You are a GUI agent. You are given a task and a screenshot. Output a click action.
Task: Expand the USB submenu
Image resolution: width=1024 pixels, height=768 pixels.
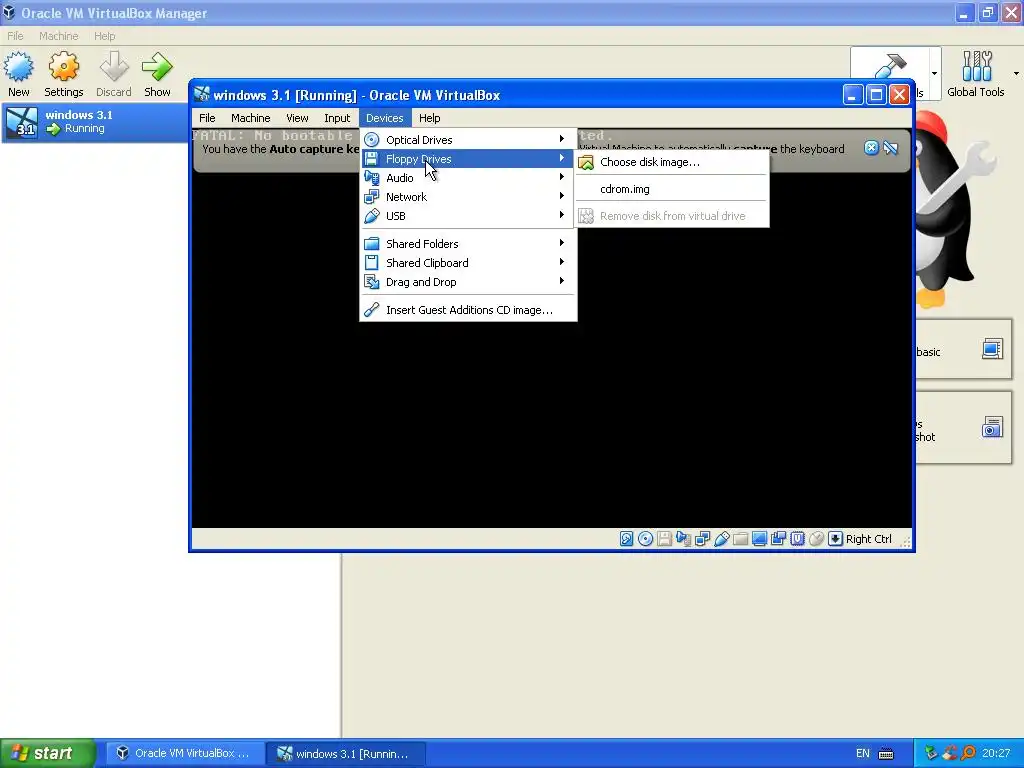pos(468,216)
